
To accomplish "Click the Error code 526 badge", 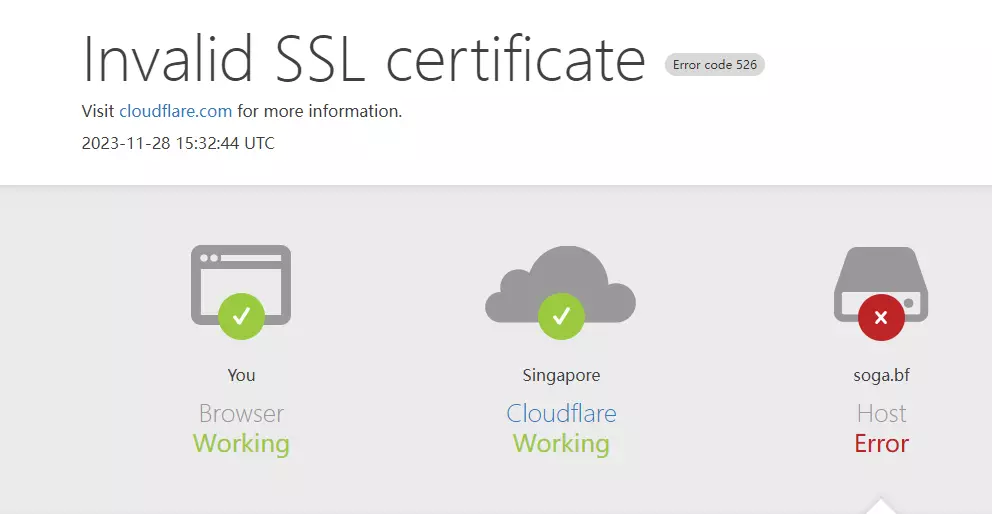I will 714,65.
